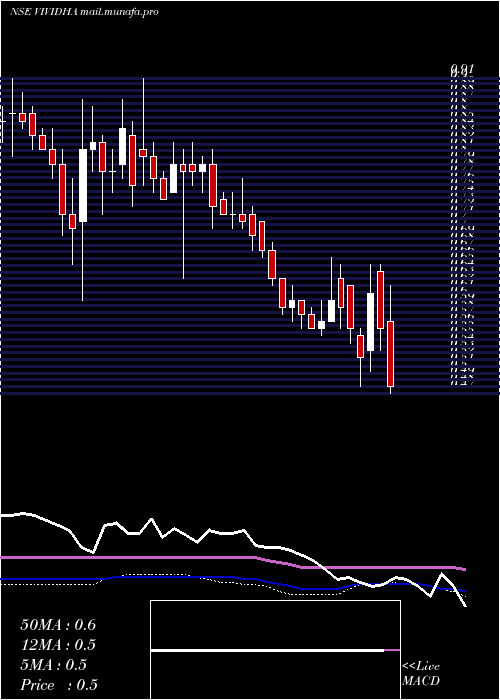The height and width of the screenshot is (700, 500).
Task: Click the NSE VIVIDHA mail.munafa.pro chart title
Action: (84, 12)
